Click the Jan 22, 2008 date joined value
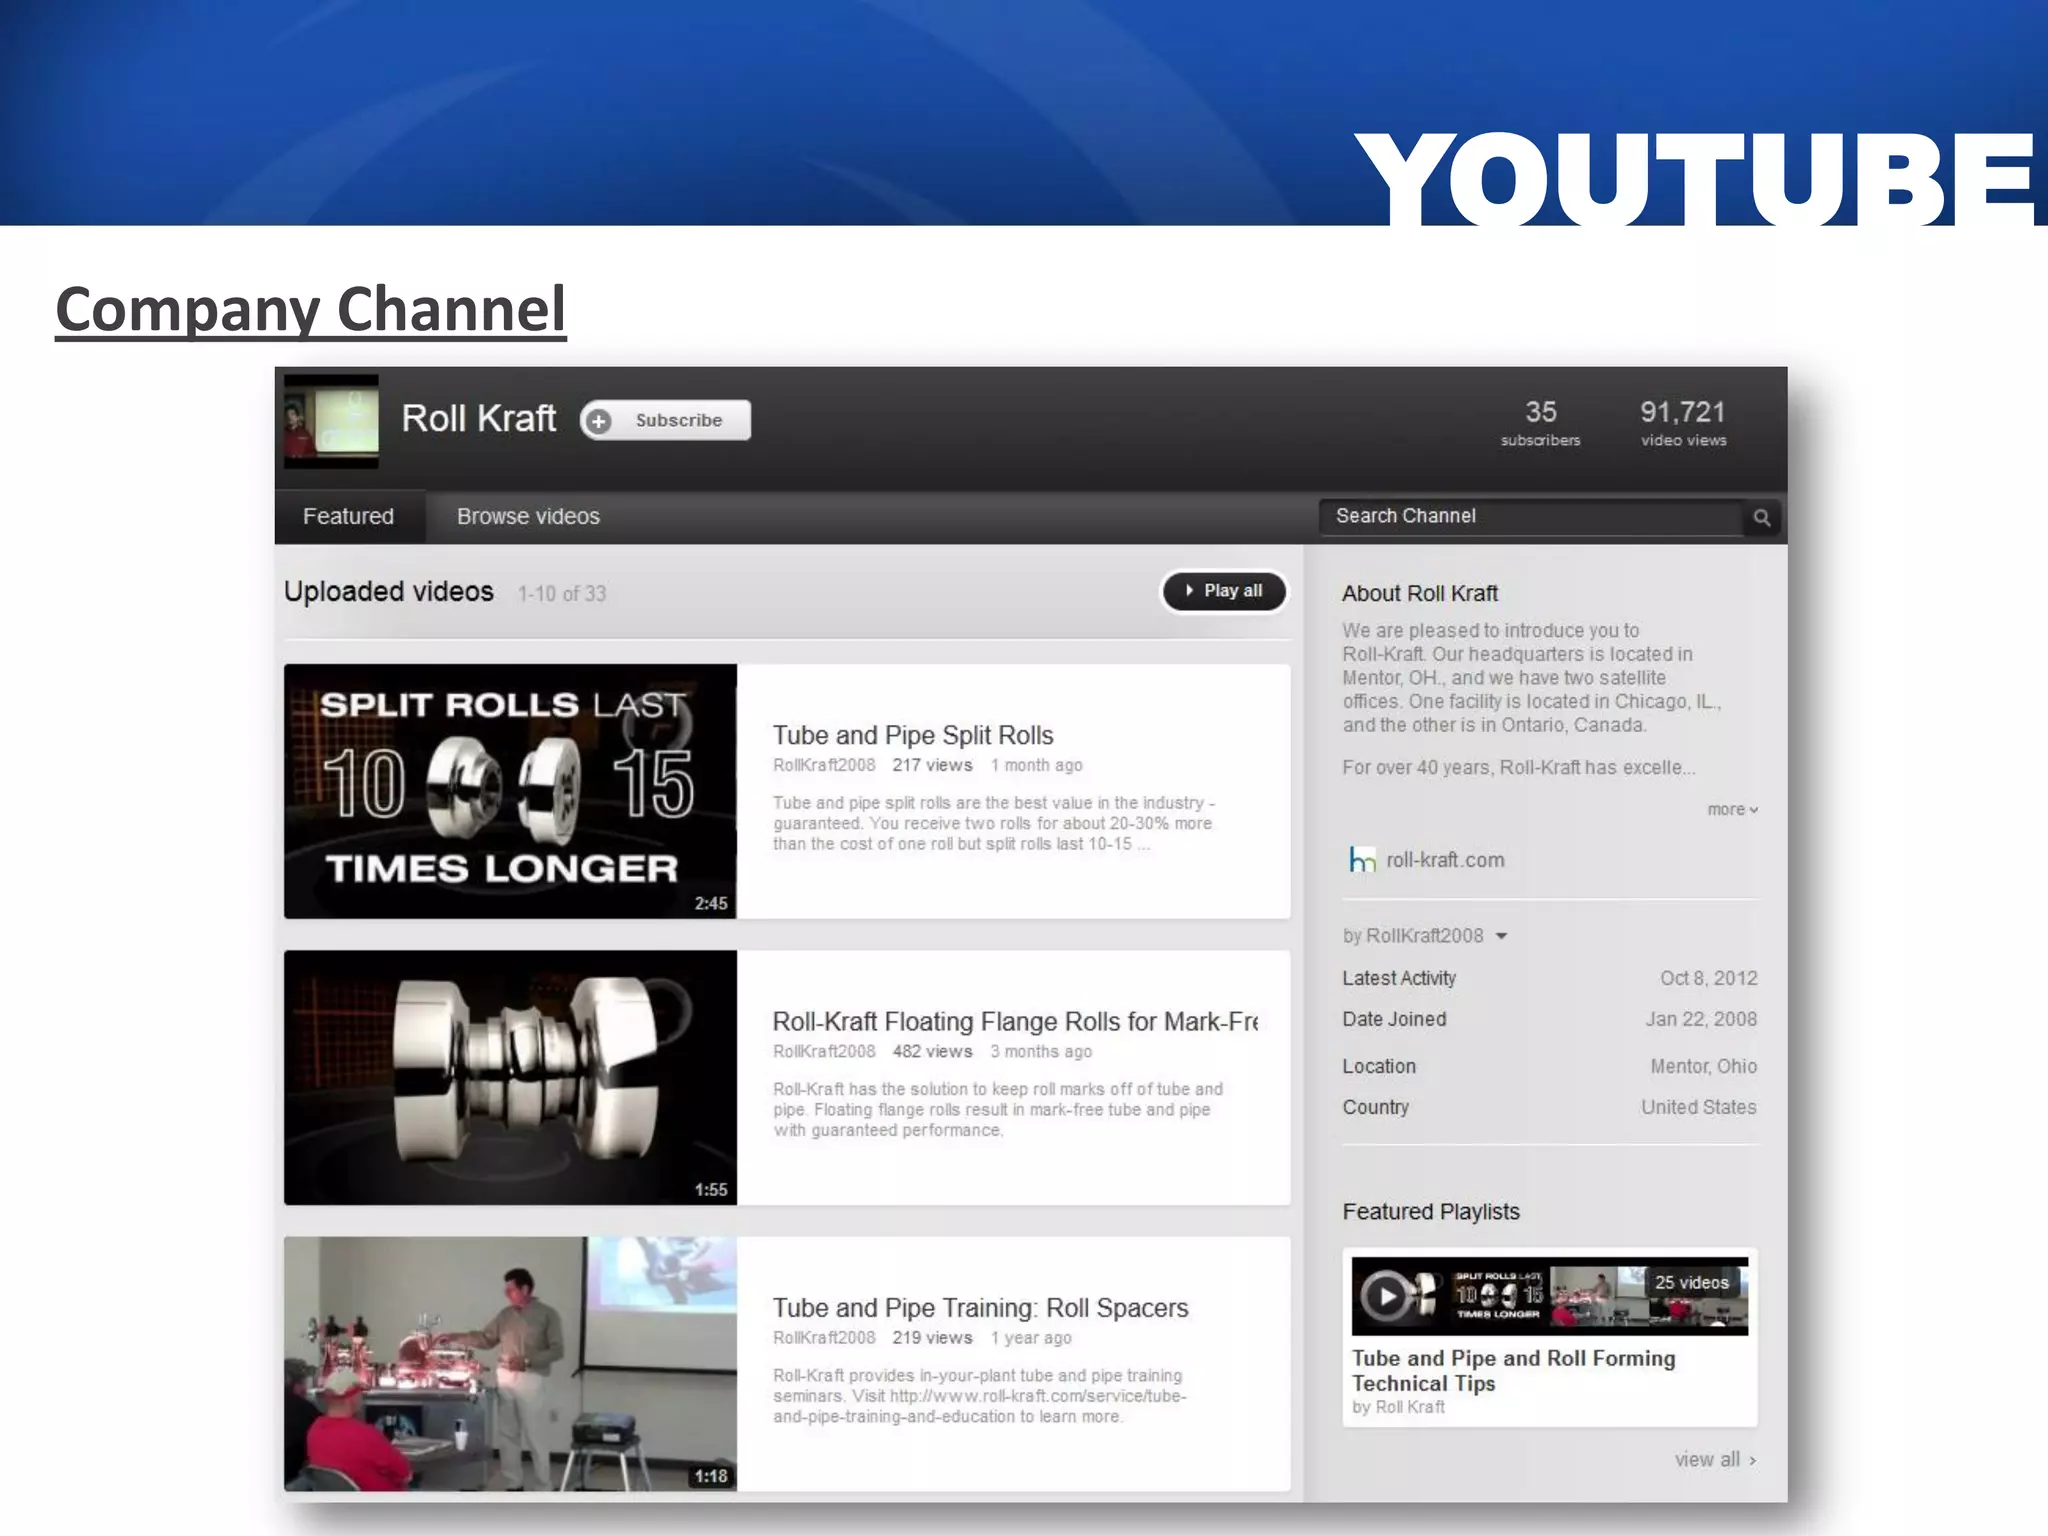This screenshot has height=1536, width=2048. click(x=1701, y=1019)
